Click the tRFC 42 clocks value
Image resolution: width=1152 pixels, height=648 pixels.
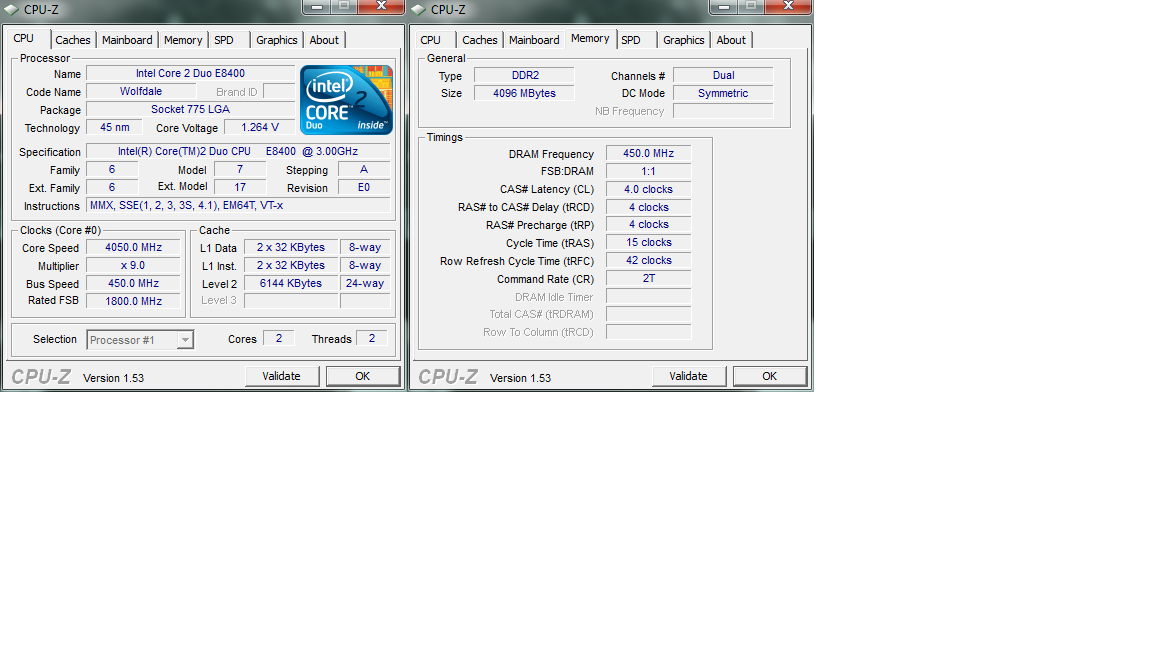point(649,261)
